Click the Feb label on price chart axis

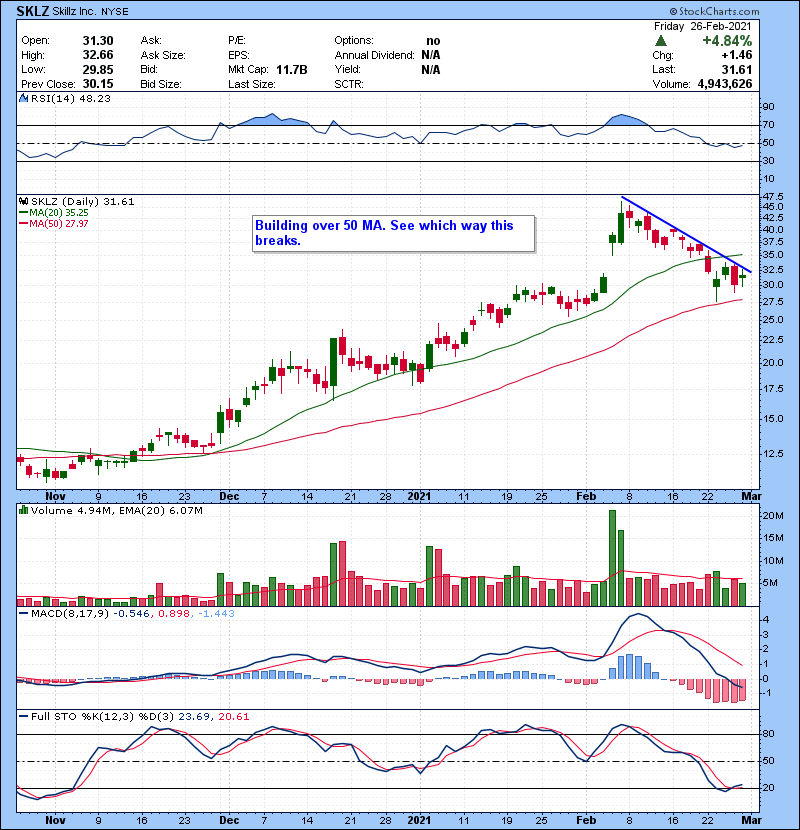pyautogui.click(x=586, y=497)
